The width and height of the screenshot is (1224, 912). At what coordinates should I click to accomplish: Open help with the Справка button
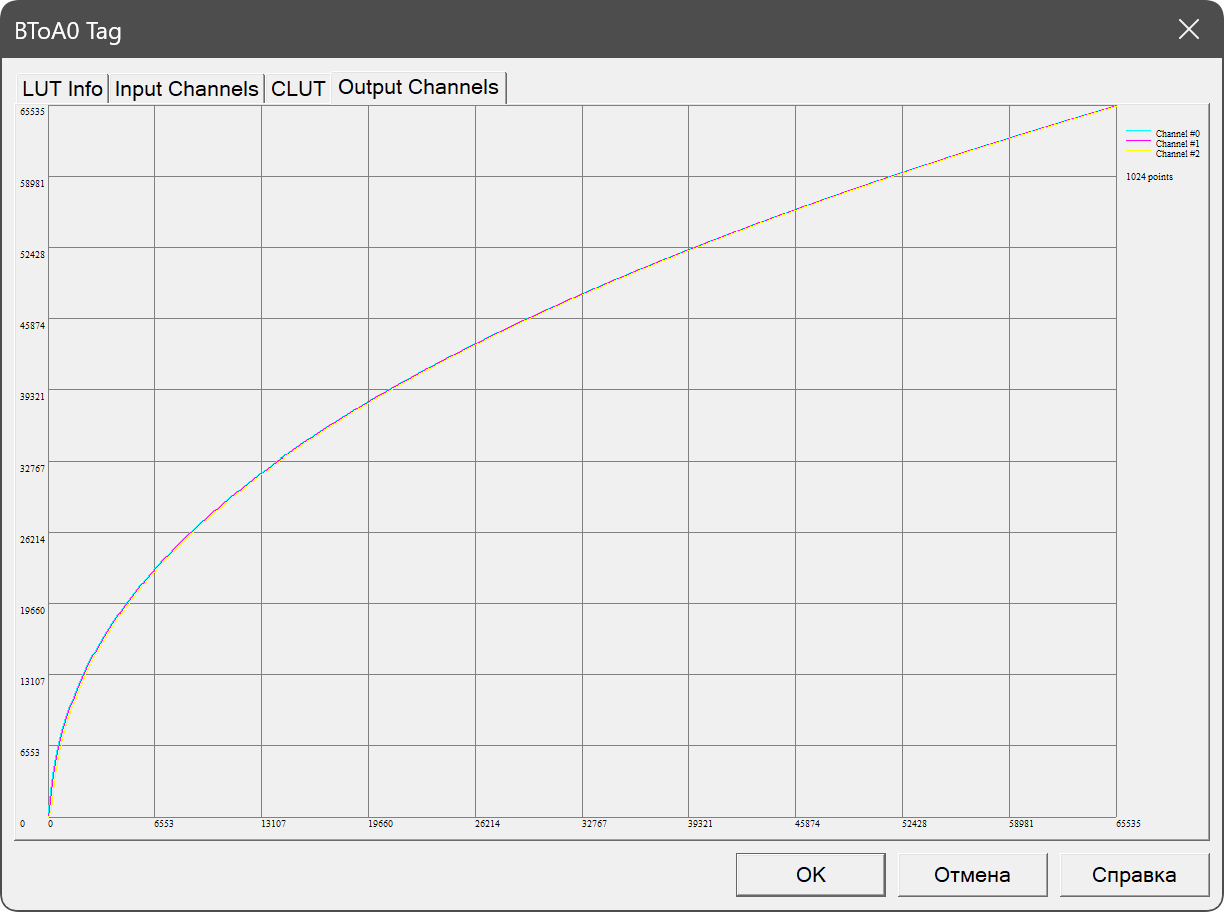pos(1133,875)
